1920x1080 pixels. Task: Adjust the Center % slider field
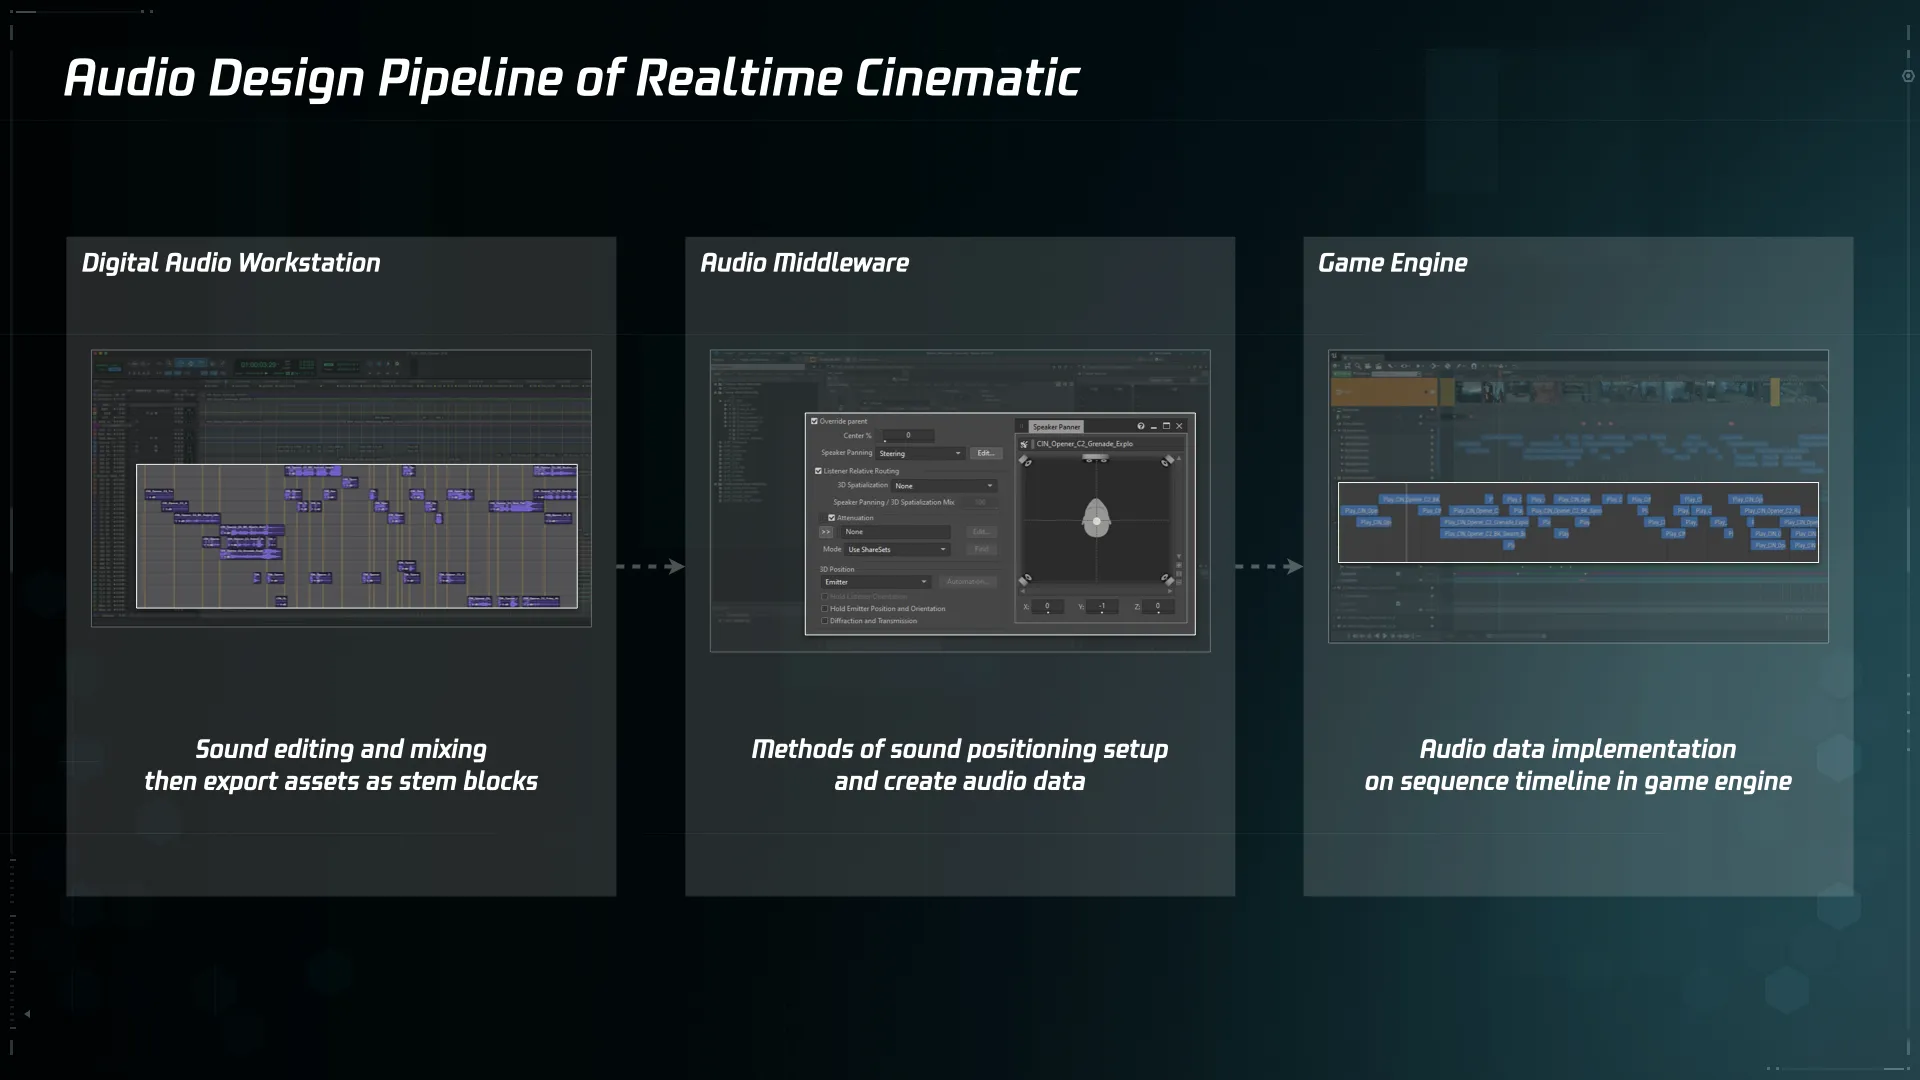[908, 436]
